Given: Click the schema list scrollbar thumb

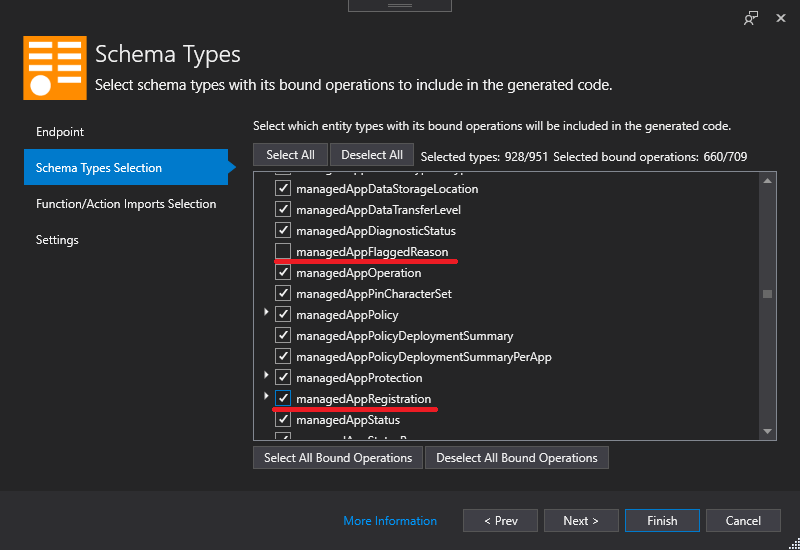Looking at the screenshot, I should pos(767,294).
